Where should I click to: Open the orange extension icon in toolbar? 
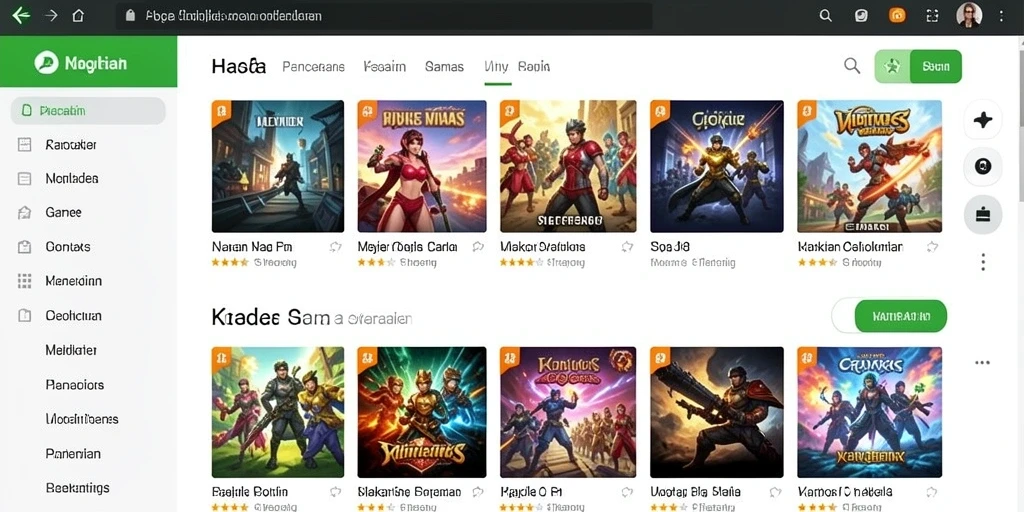coord(897,16)
